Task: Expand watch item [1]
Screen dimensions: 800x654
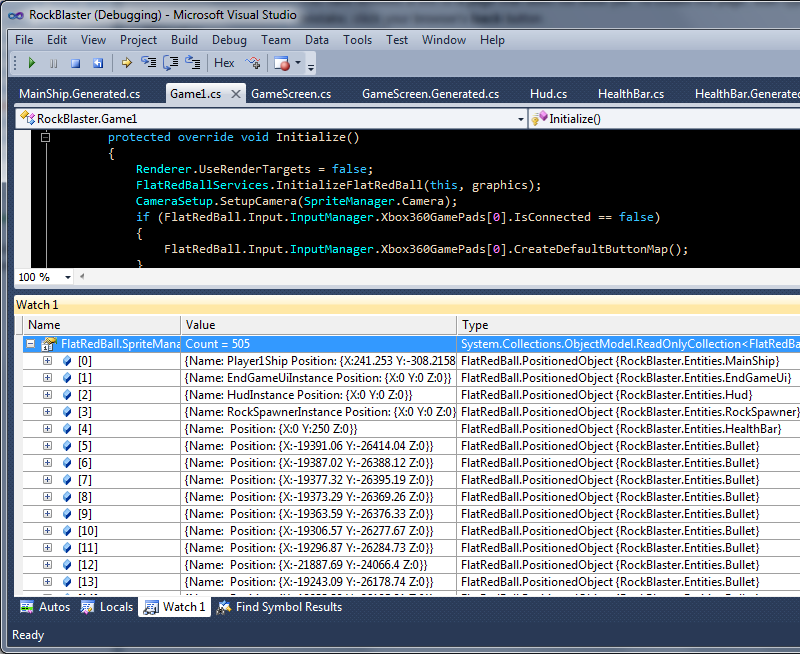Action: point(47,378)
